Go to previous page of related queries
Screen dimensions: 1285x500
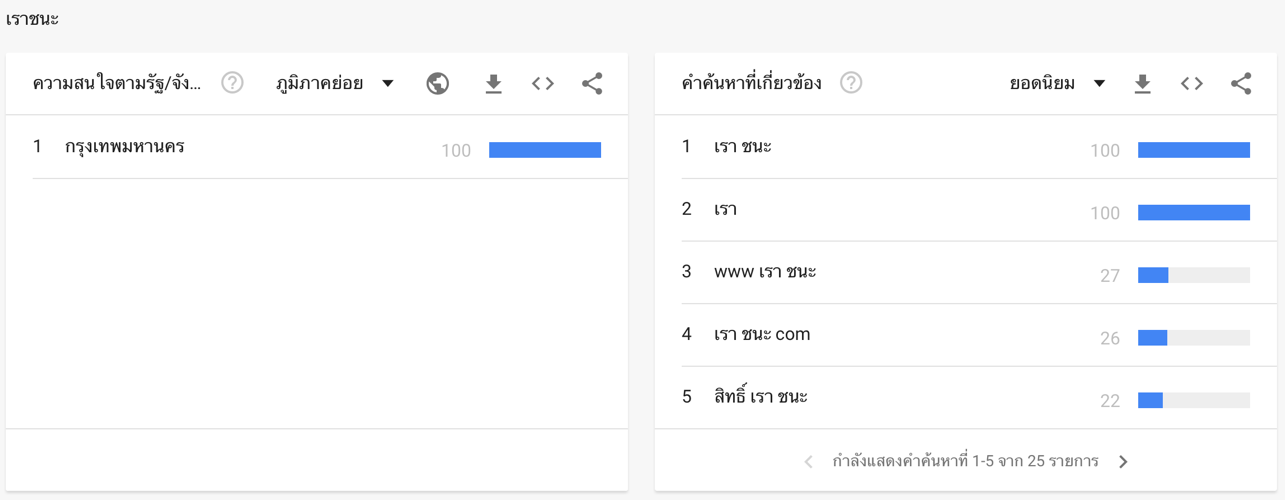[809, 462]
